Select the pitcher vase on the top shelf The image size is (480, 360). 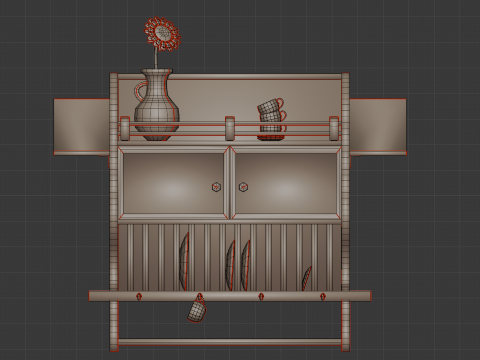(156, 105)
